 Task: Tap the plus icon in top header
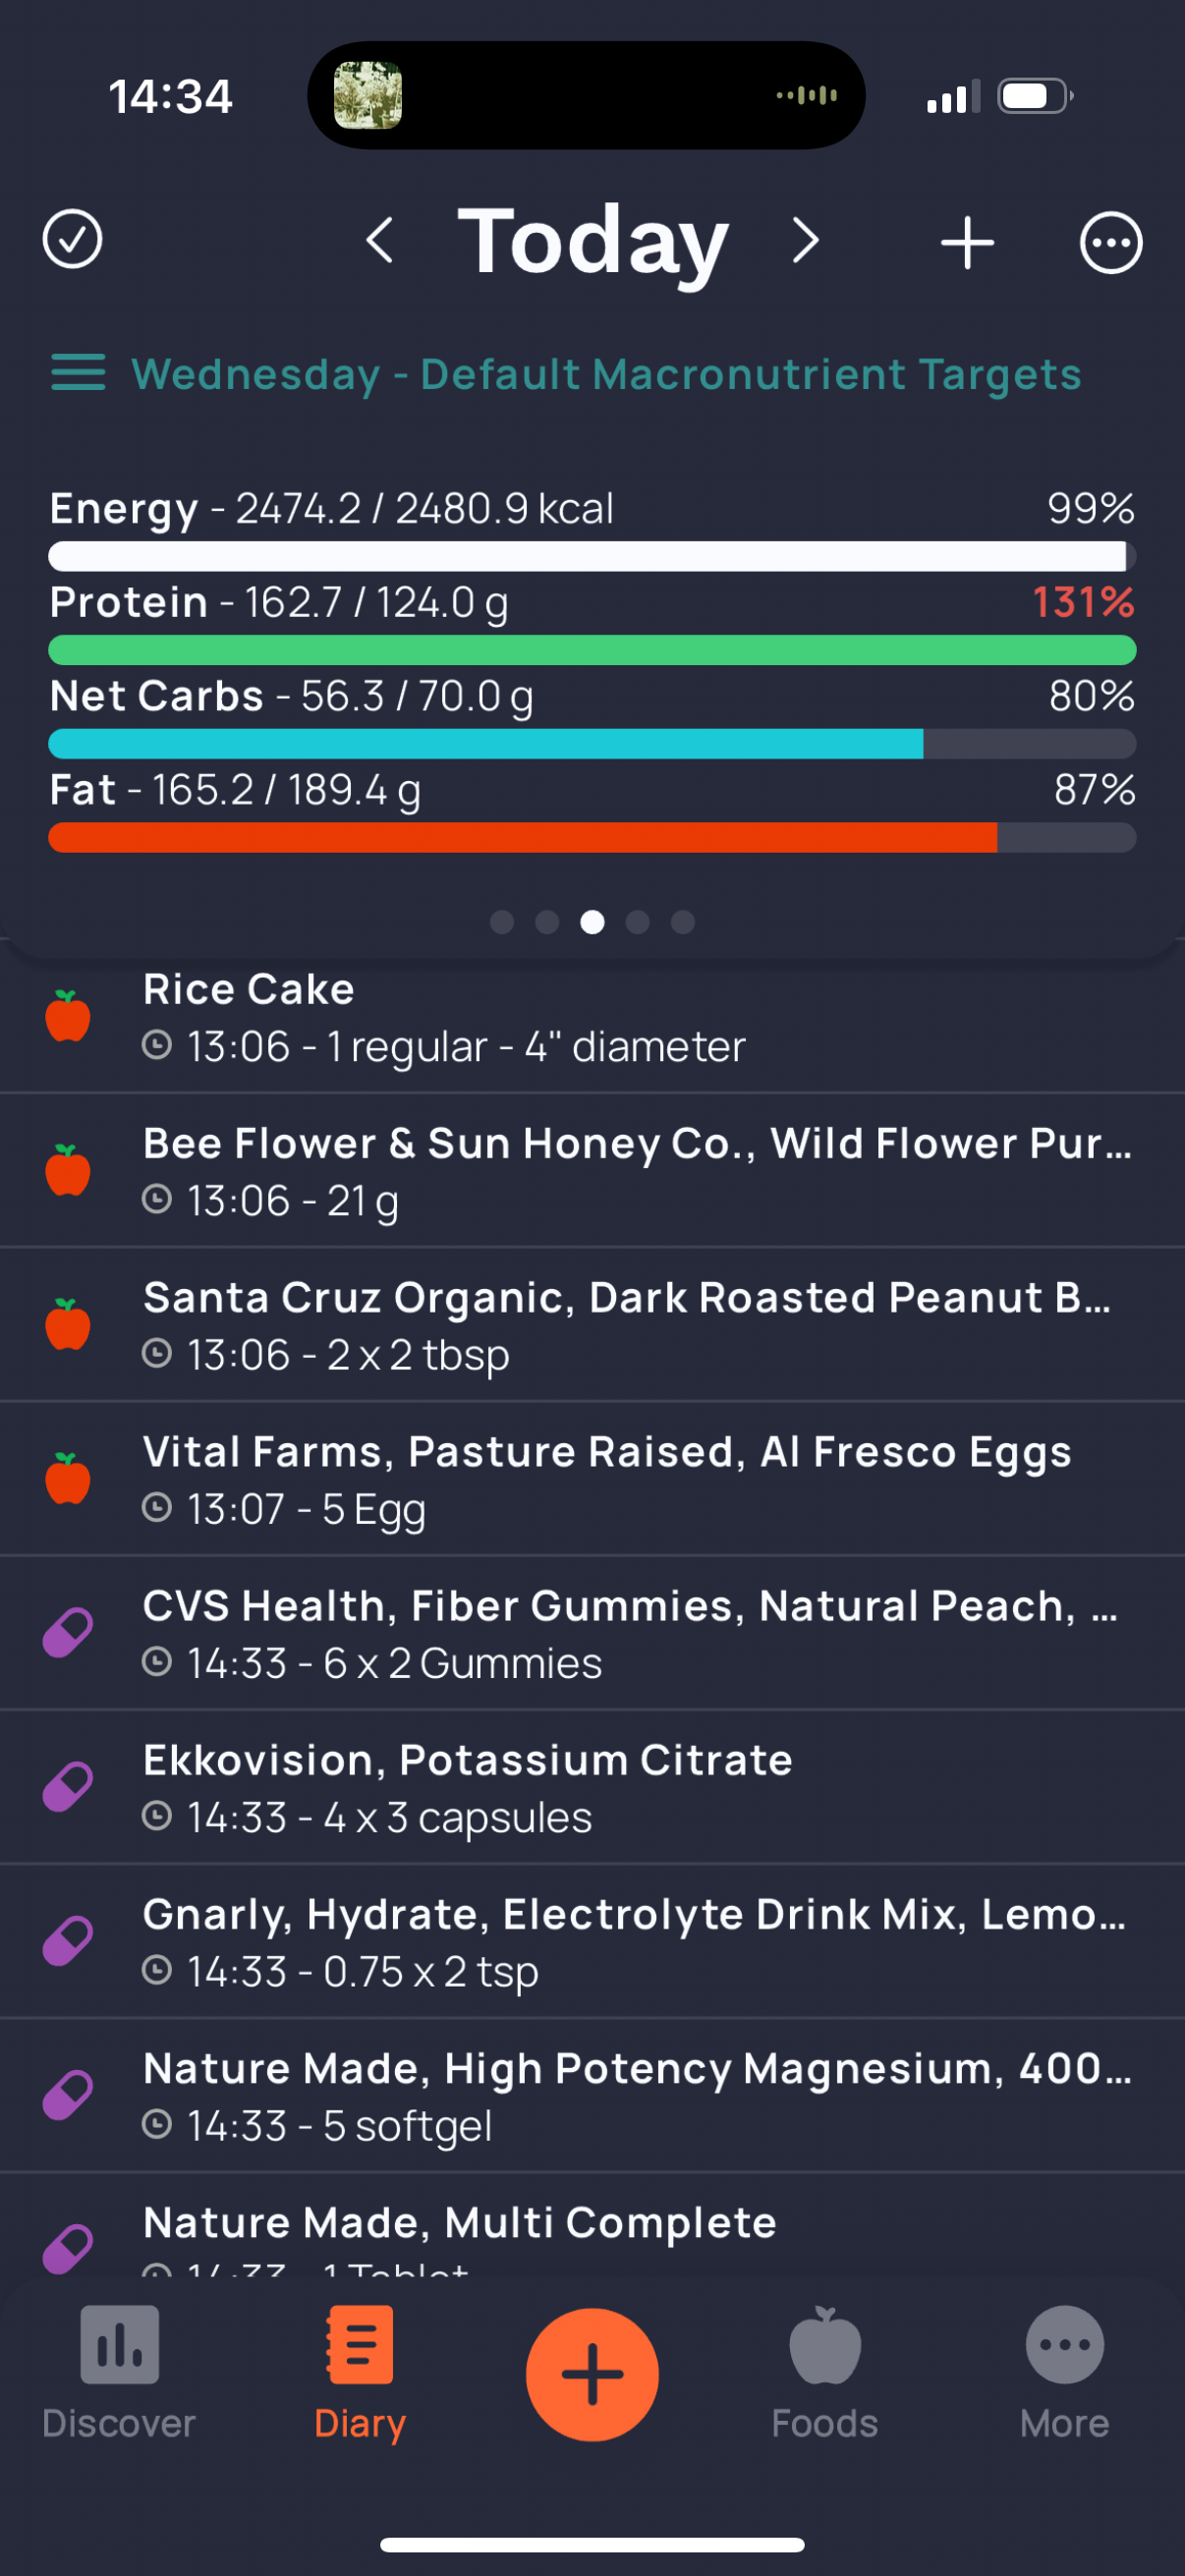pyautogui.click(x=967, y=242)
